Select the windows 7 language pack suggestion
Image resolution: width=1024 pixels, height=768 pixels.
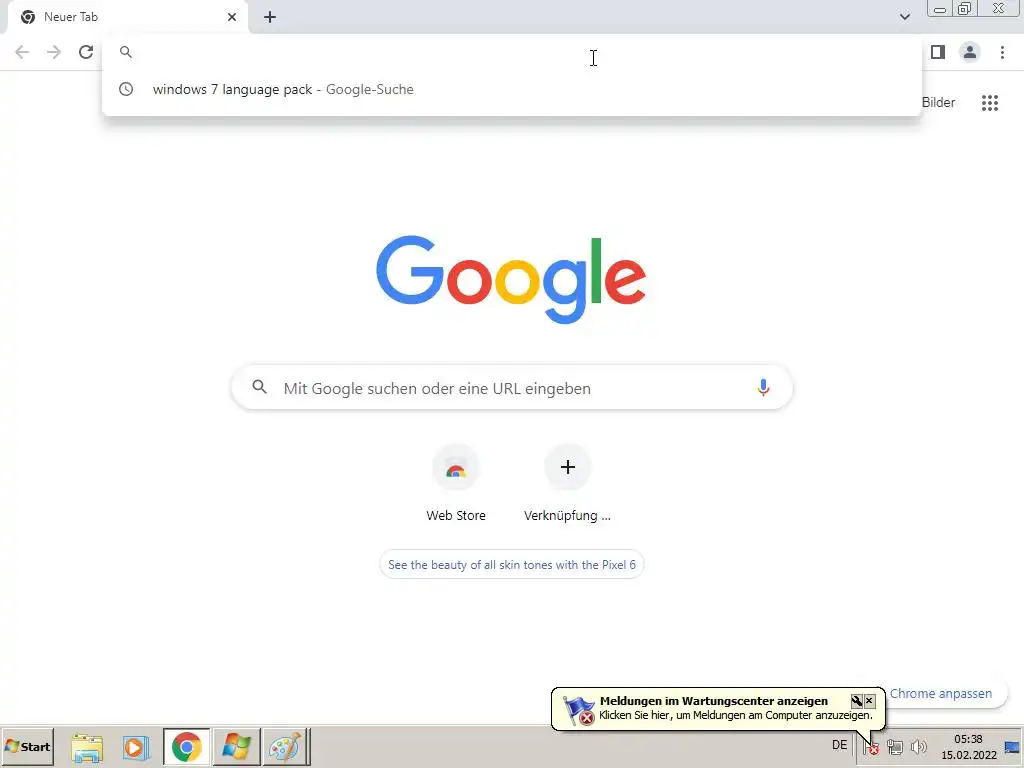point(511,89)
